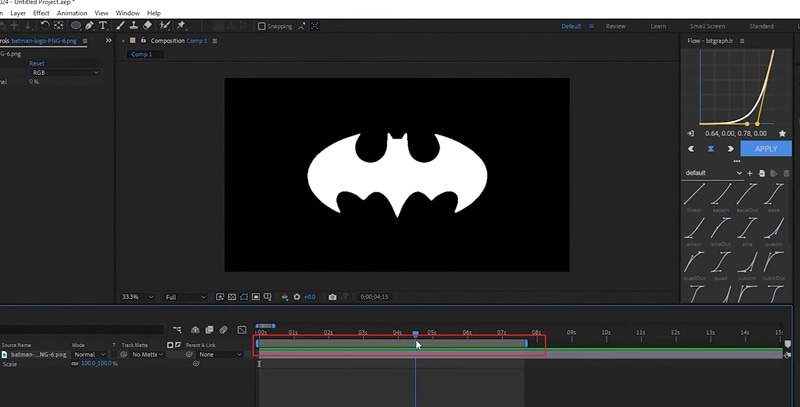Expand hidden panels with double chevron
This screenshot has height=407, width=800.
(108, 40)
